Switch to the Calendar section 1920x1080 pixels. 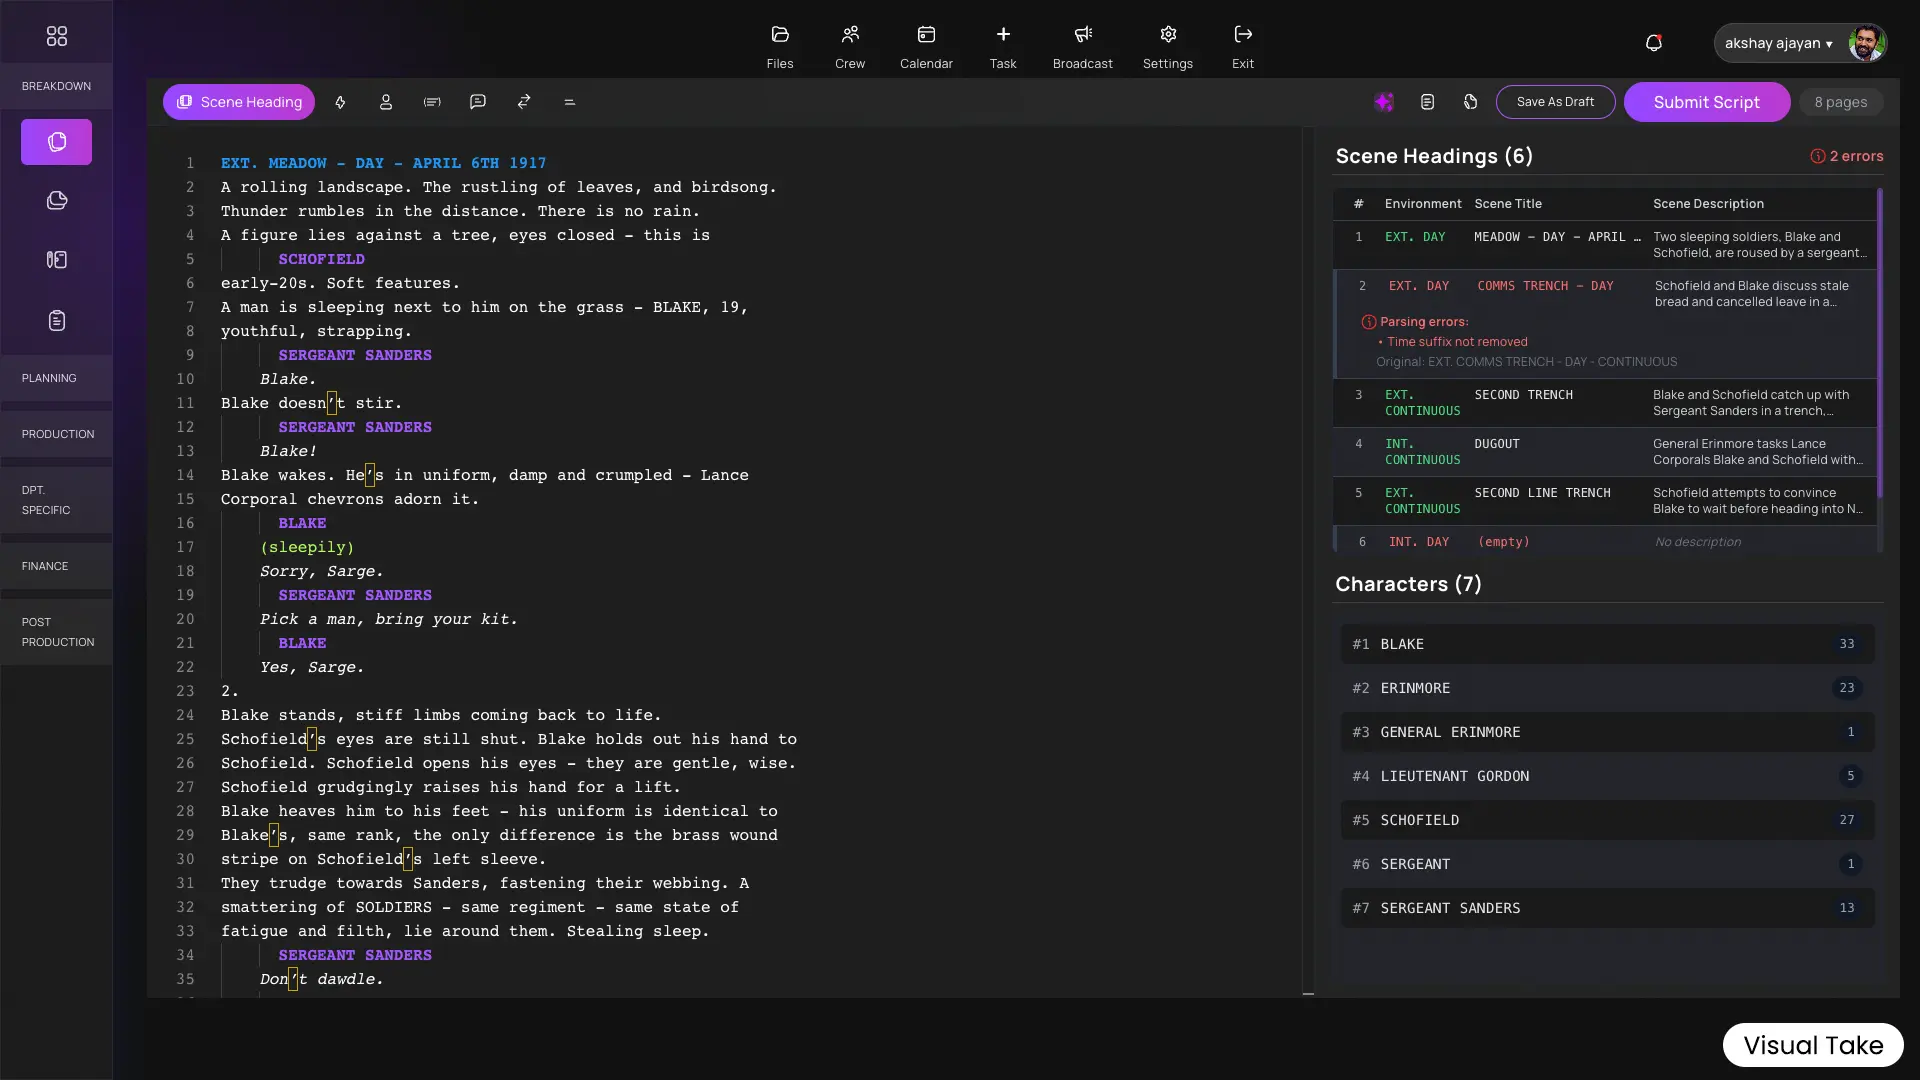click(x=927, y=44)
